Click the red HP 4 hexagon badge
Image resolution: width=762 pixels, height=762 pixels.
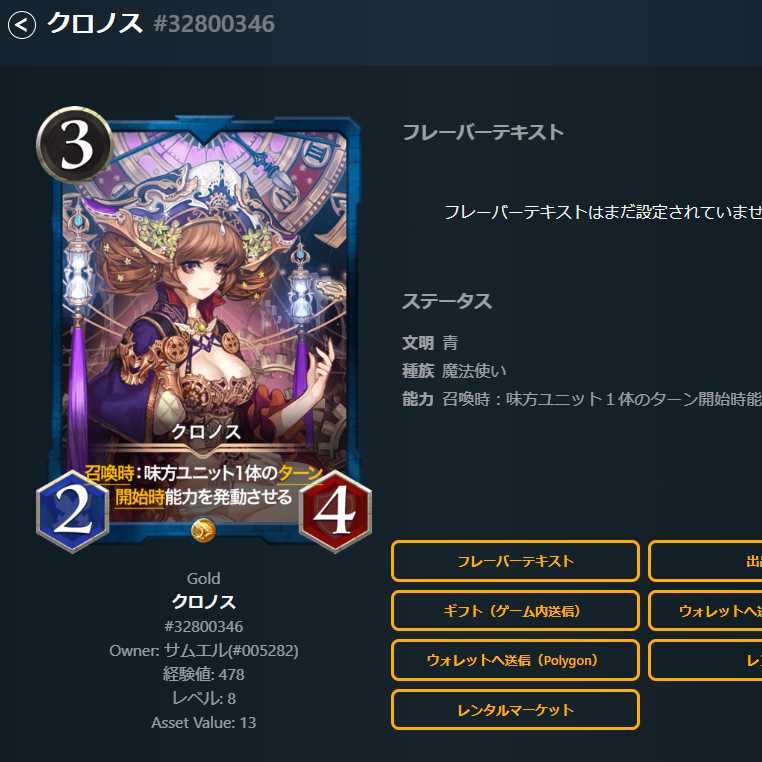(335, 512)
